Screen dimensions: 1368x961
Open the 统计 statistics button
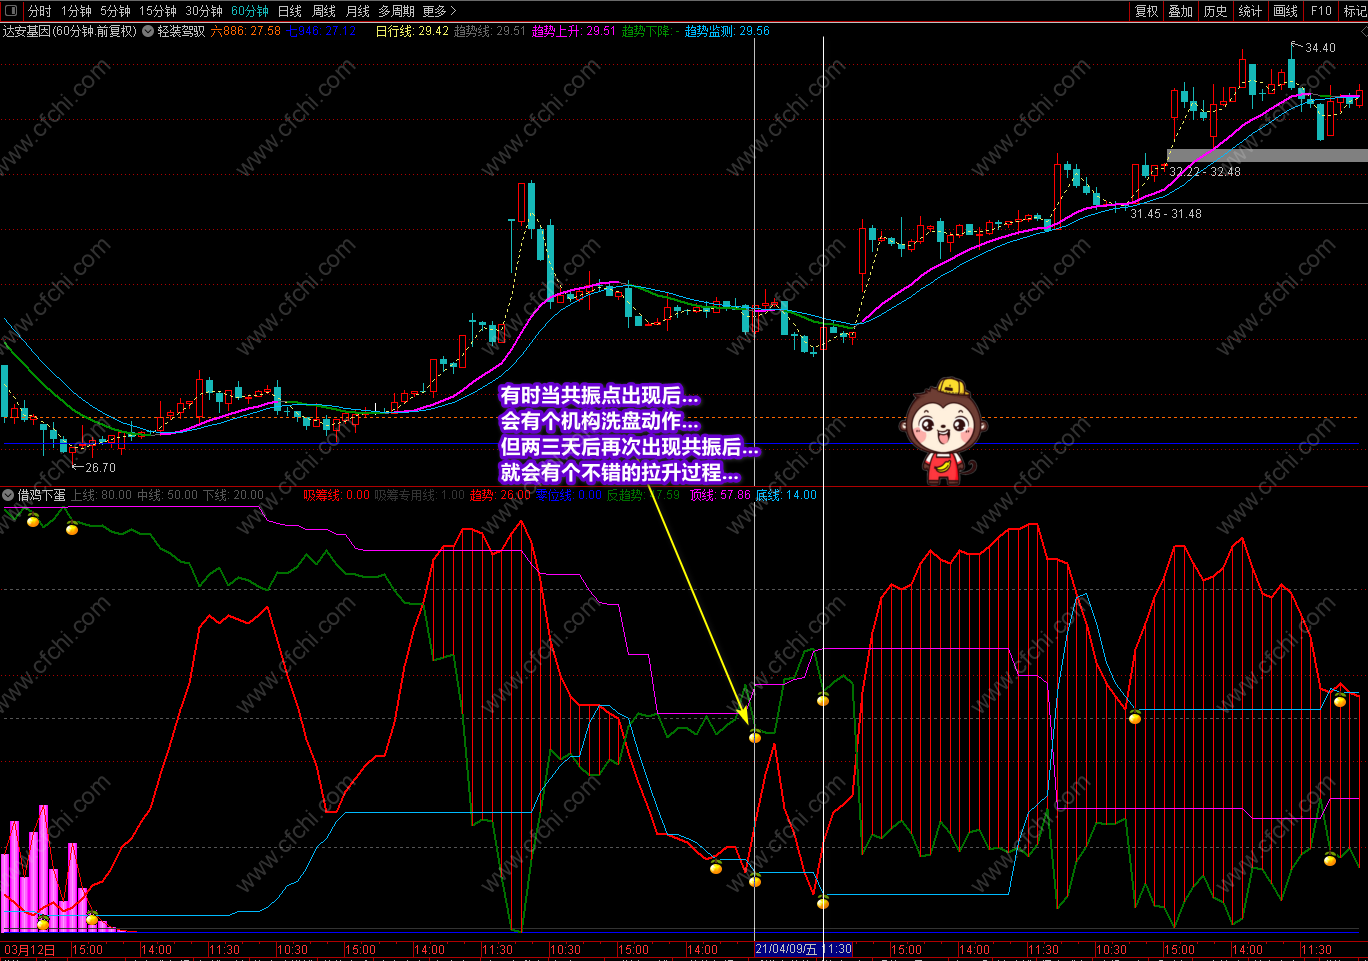[1251, 11]
